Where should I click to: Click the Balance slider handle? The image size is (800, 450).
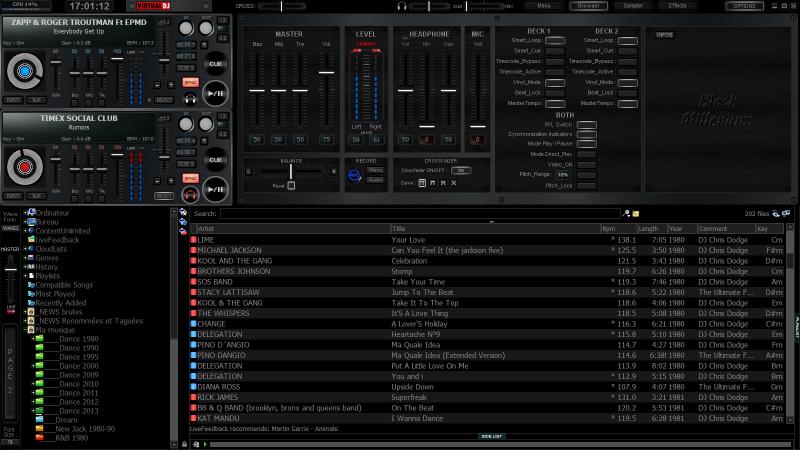pyautogui.click(x=291, y=171)
